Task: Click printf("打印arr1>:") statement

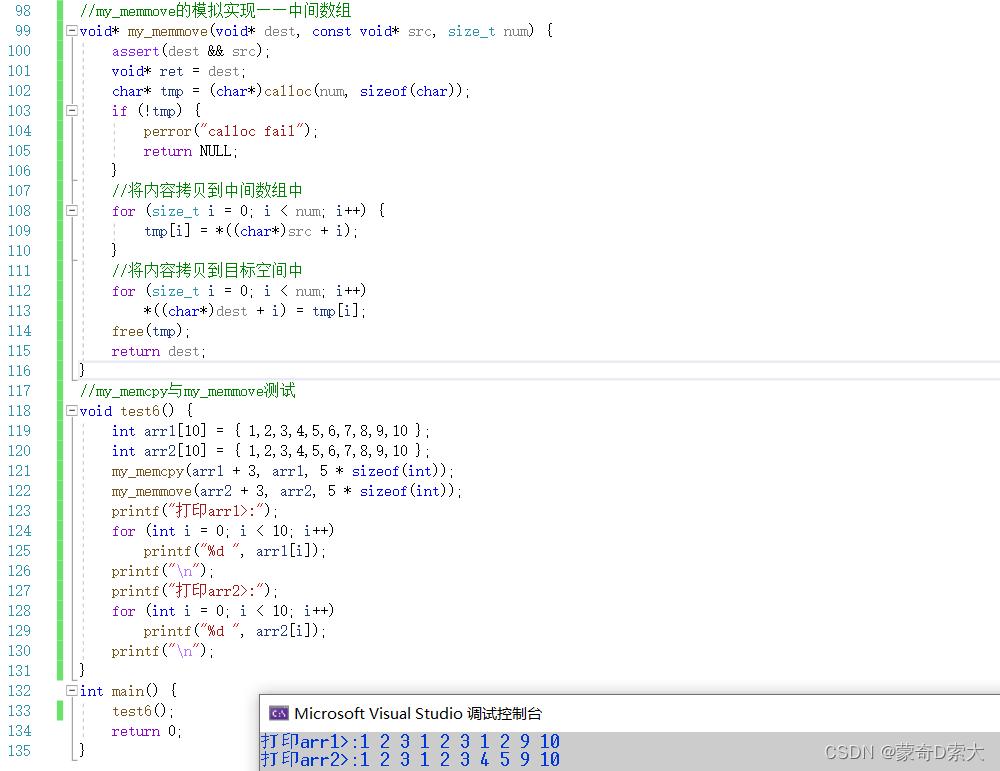Action: [x=195, y=511]
